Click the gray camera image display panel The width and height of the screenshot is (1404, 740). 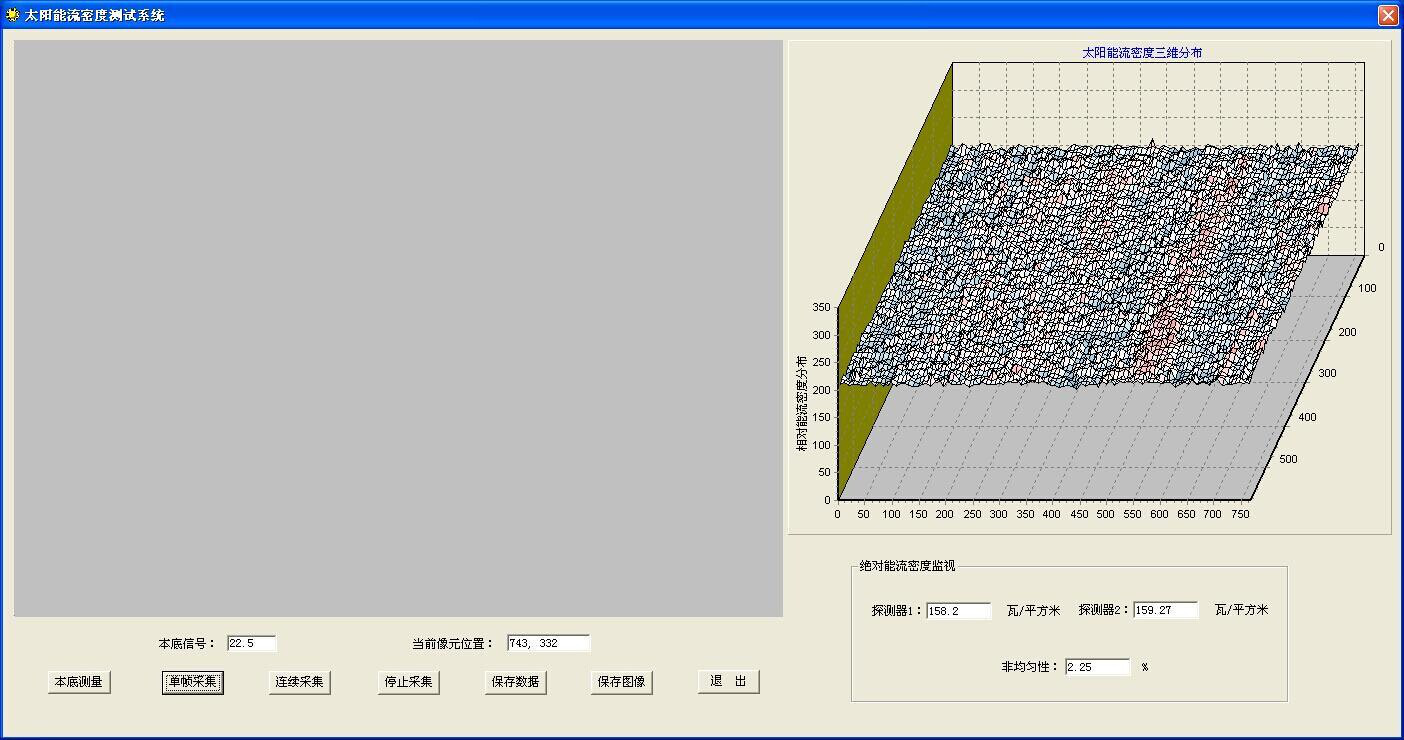click(395, 330)
